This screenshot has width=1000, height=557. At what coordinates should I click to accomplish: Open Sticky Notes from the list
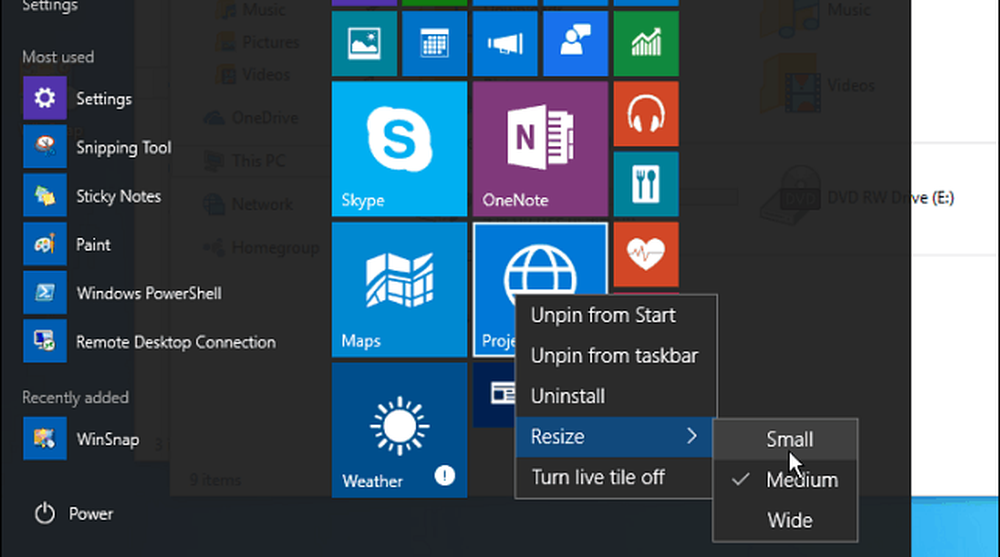pos(118,196)
